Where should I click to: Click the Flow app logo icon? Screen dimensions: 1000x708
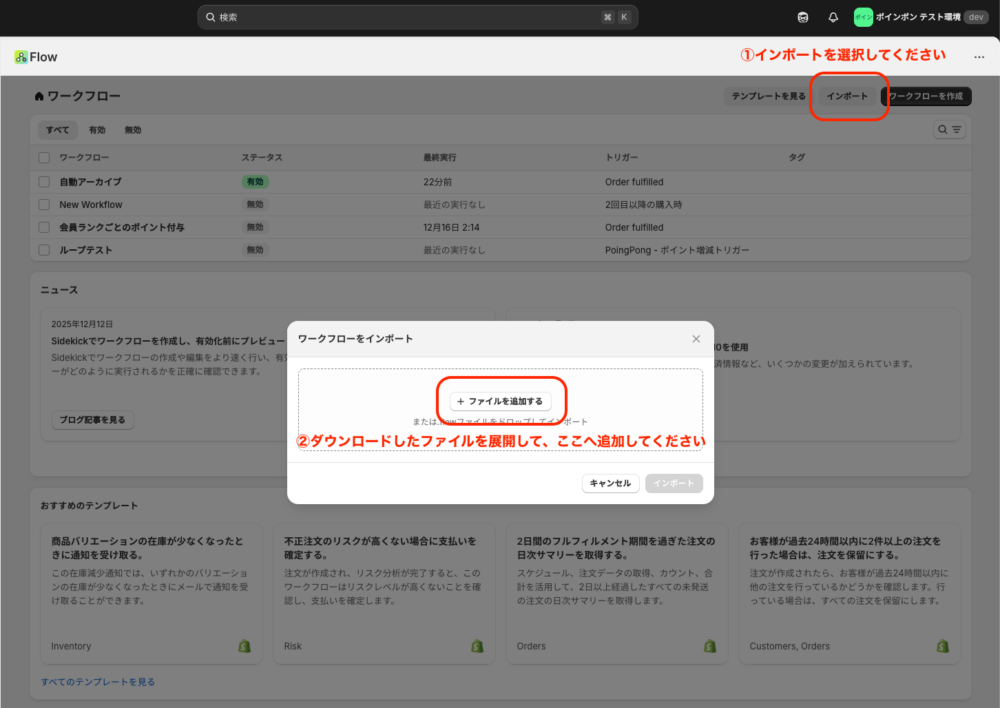[21, 57]
